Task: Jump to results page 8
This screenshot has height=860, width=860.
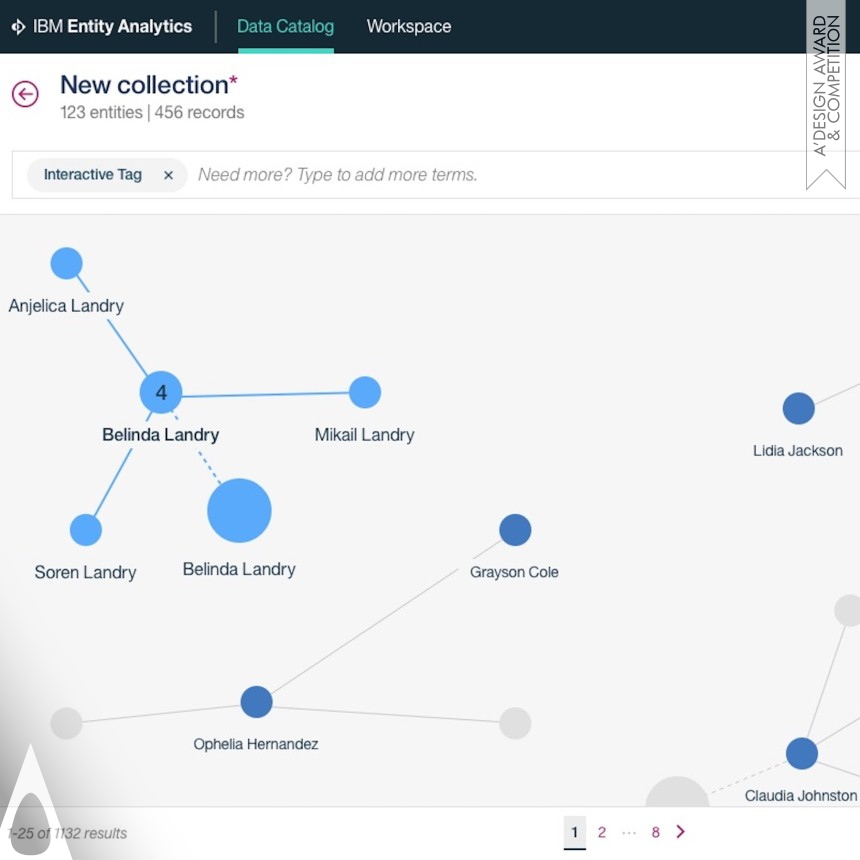Action: click(x=656, y=832)
